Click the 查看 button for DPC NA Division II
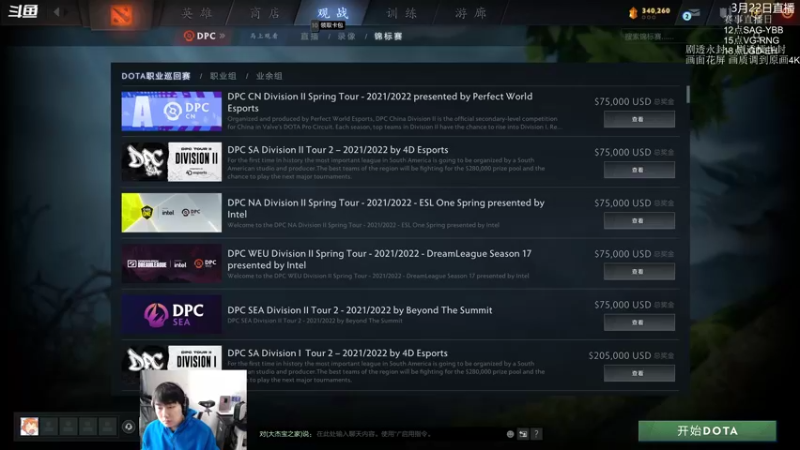Viewport: 800px width, 450px height. 639,221
